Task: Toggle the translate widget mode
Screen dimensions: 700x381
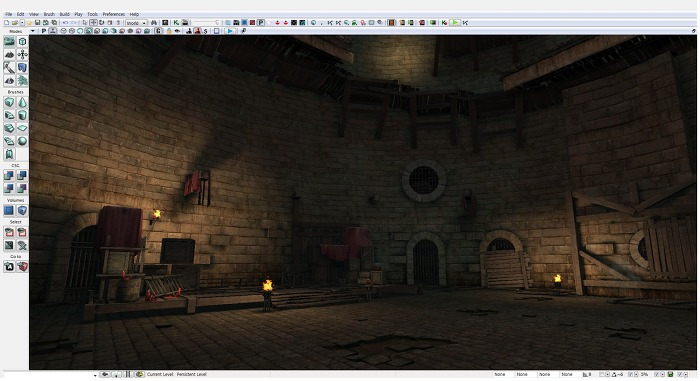Action: (93, 23)
